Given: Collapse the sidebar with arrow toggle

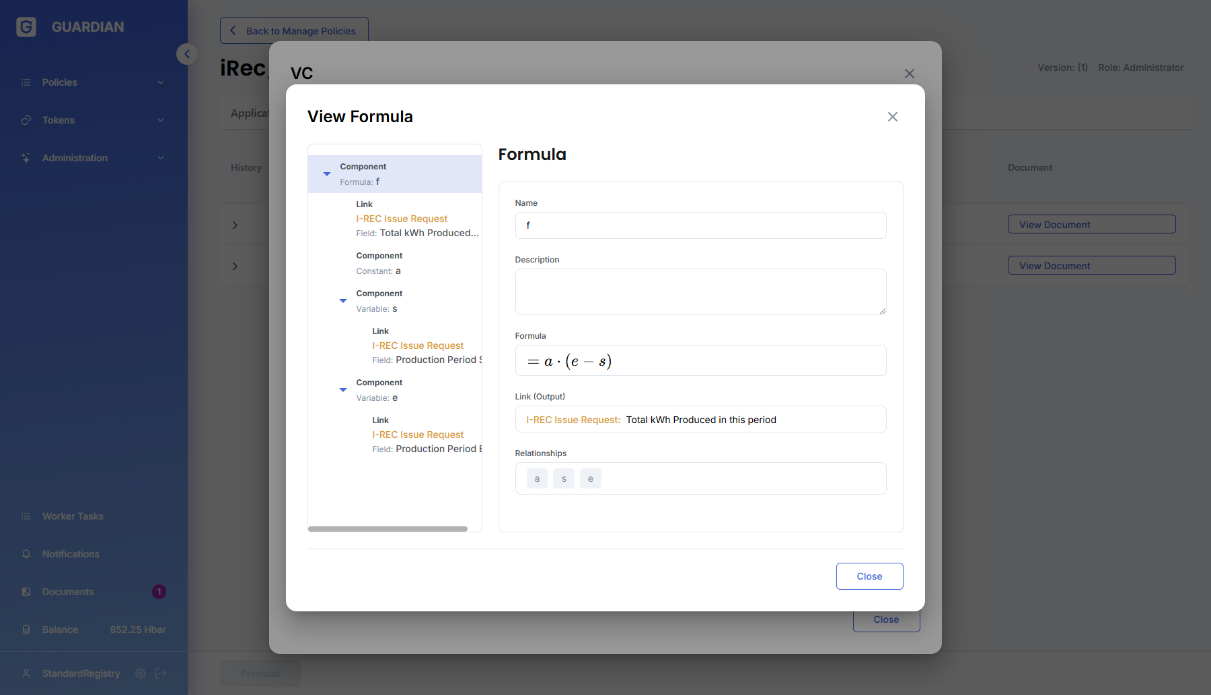Looking at the screenshot, I should [187, 54].
